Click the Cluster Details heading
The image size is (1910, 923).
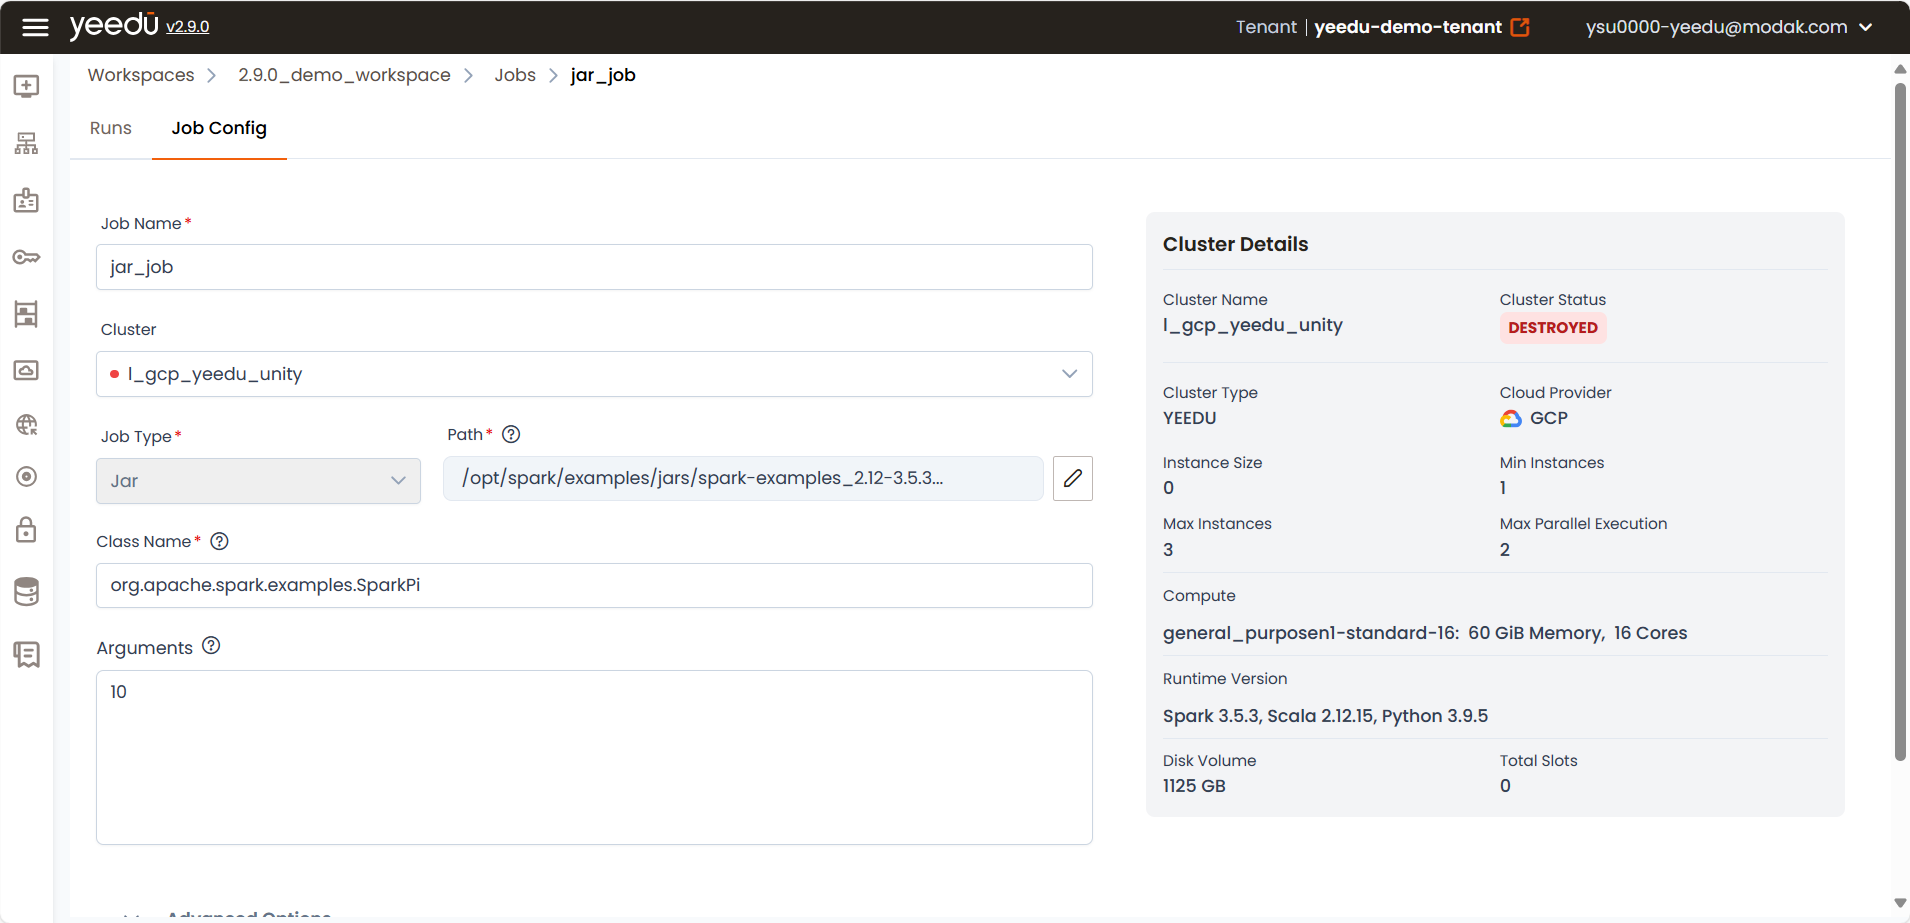tap(1235, 244)
